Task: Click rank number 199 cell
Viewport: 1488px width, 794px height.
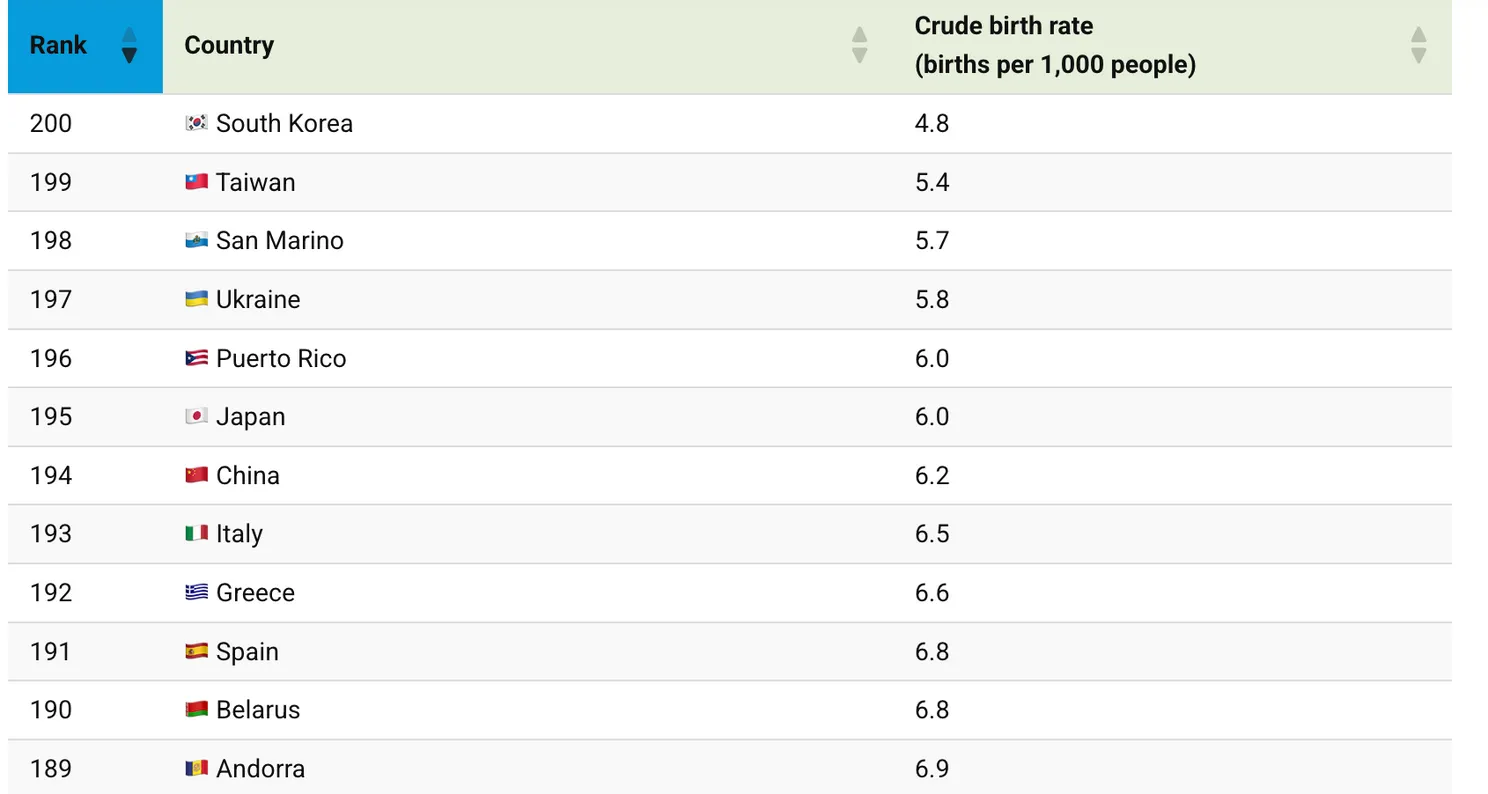Action: [x=51, y=182]
